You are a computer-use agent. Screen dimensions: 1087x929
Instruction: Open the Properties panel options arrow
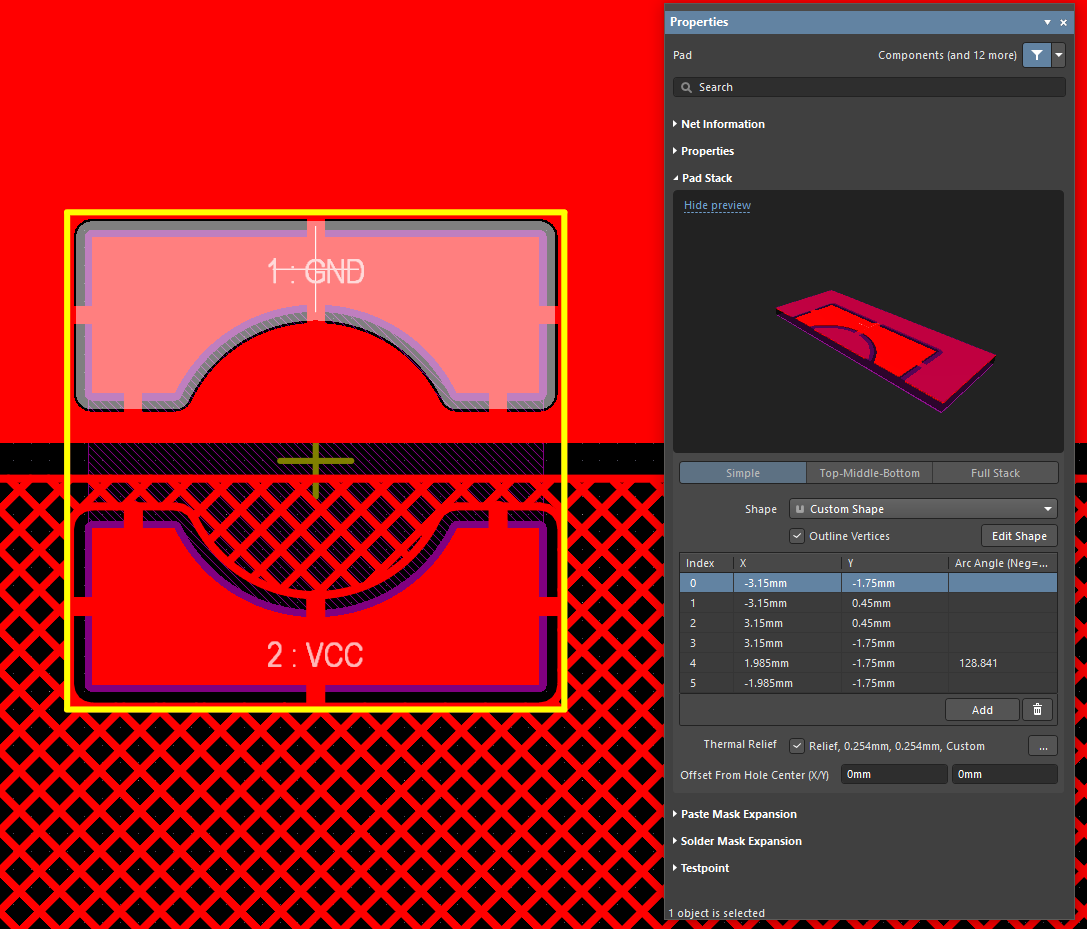point(1047,22)
